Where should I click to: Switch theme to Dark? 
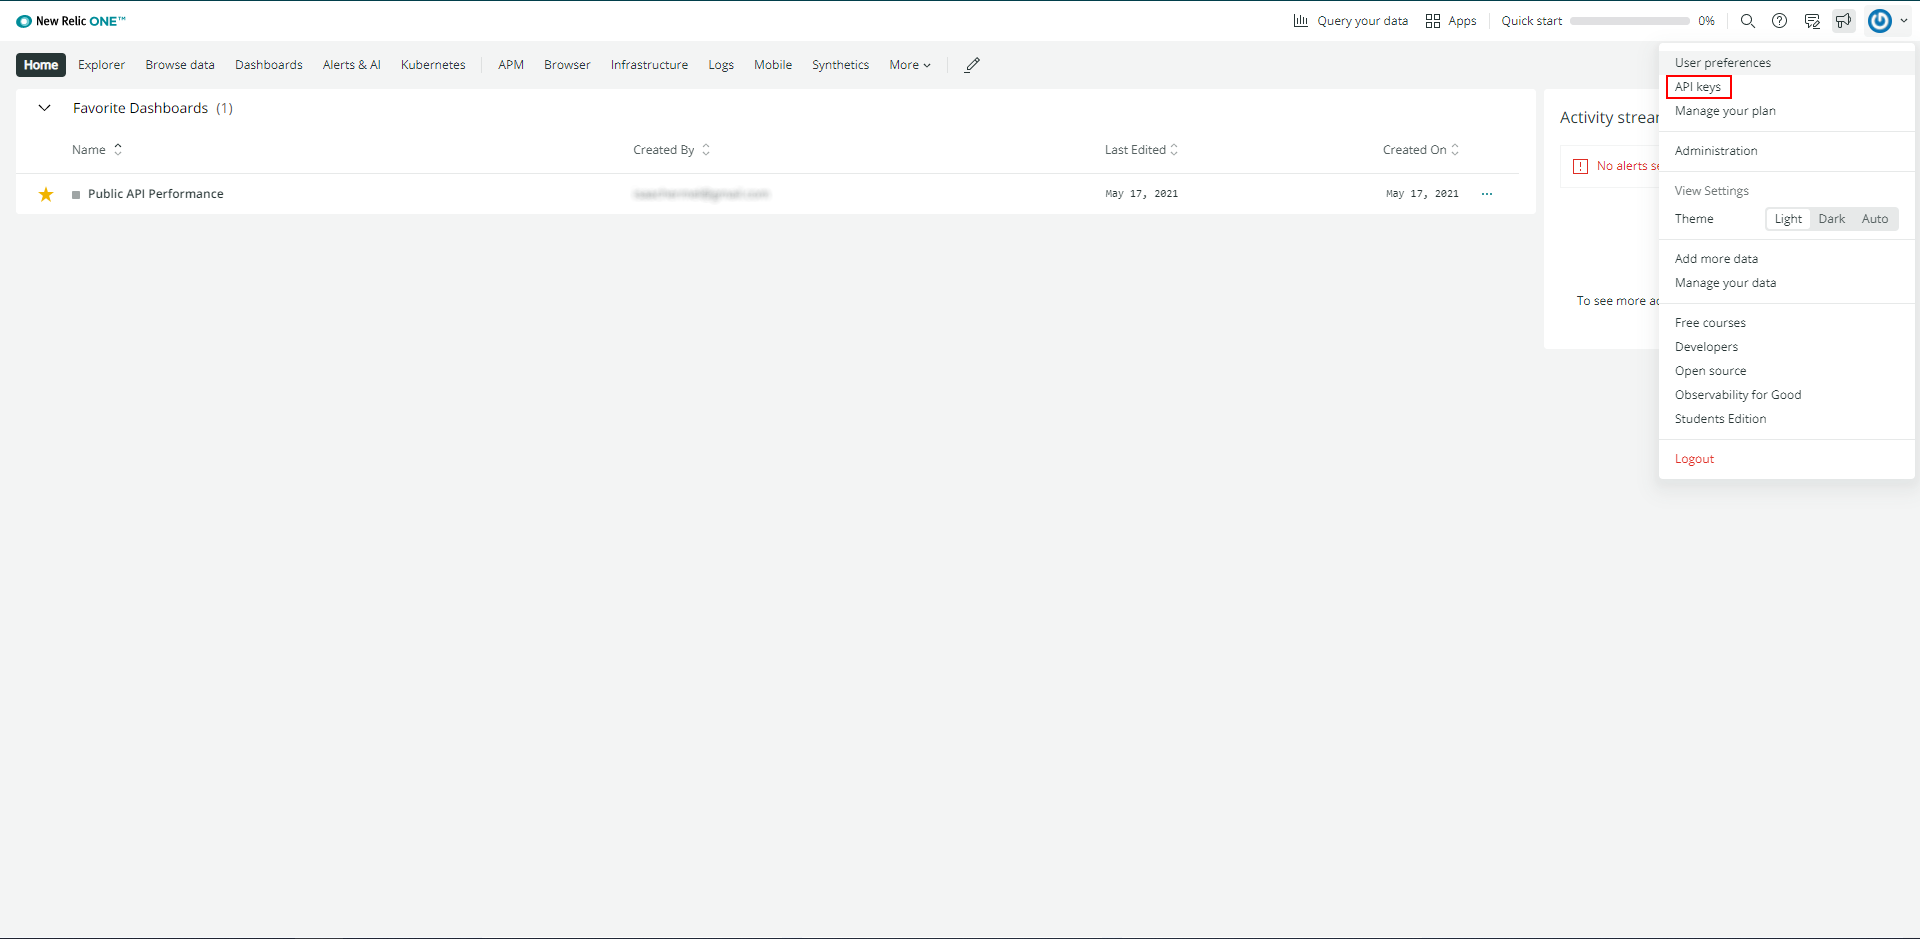coord(1831,219)
